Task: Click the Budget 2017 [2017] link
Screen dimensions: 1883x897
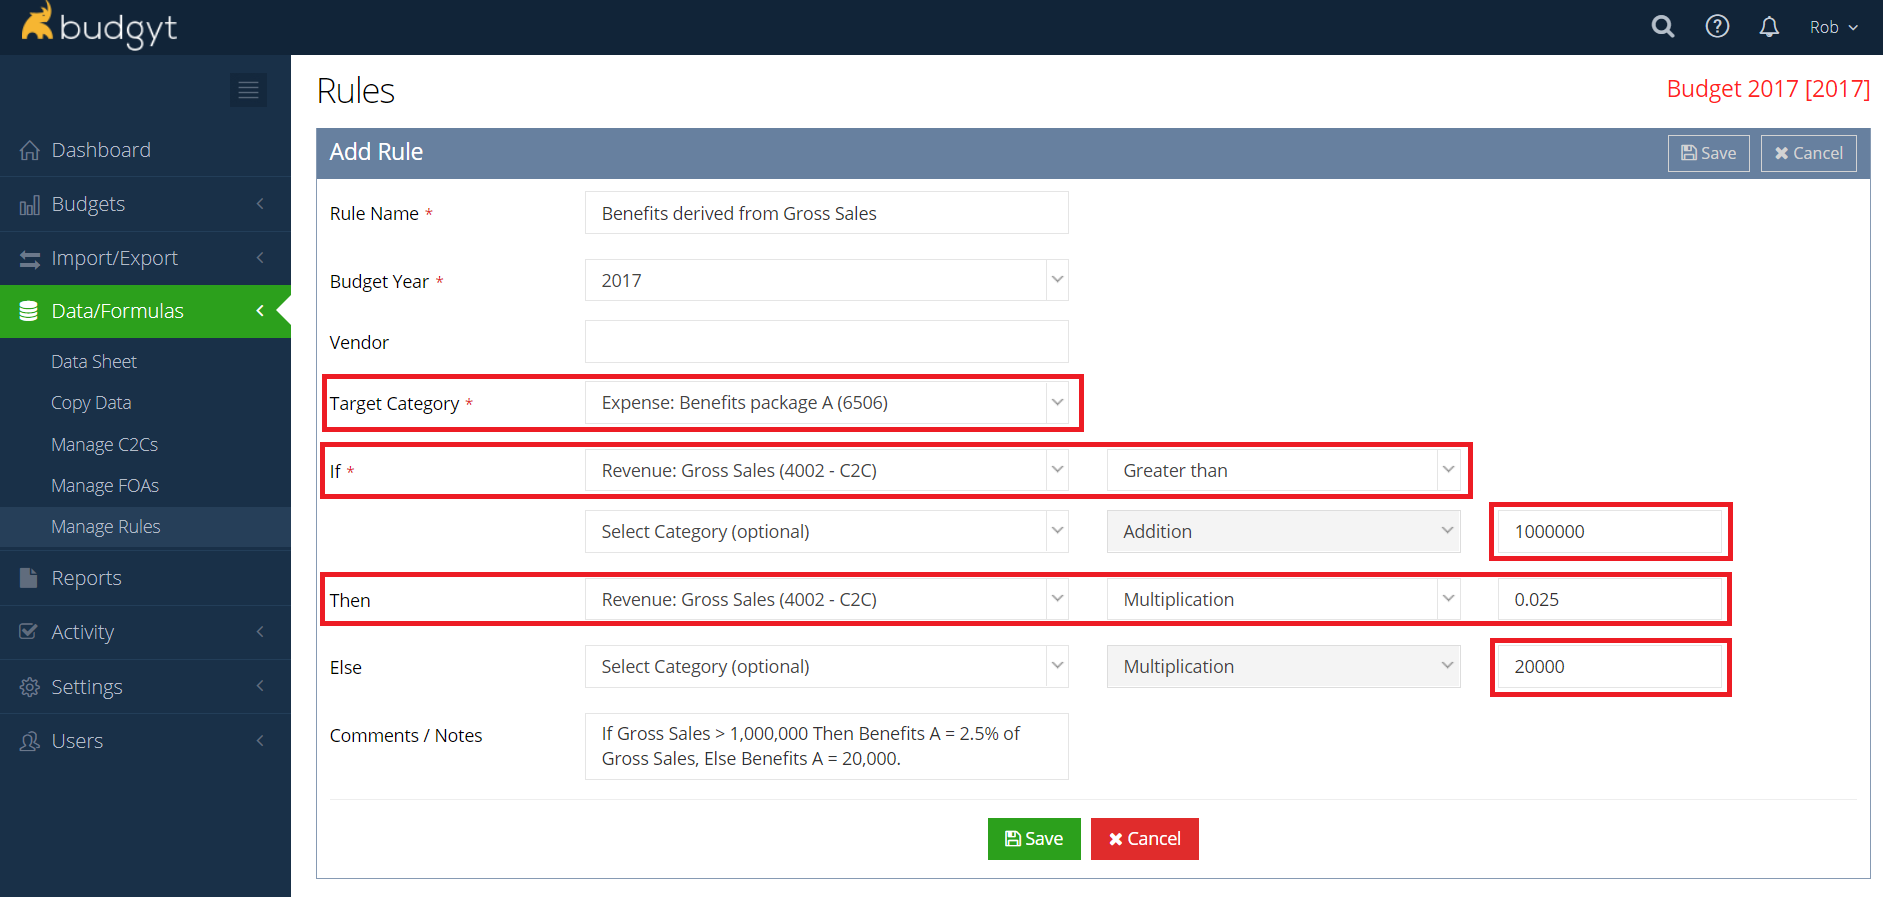Action: [1768, 89]
